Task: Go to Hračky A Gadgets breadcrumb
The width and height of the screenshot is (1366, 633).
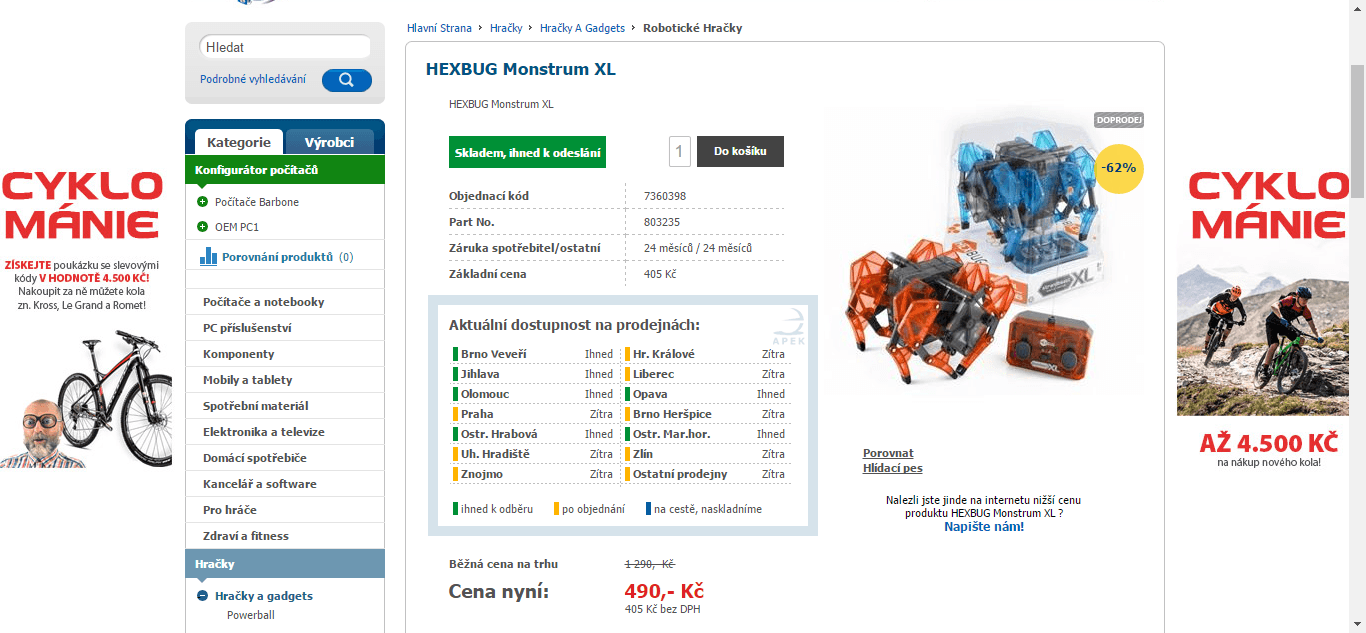Action: coord(582,28)
